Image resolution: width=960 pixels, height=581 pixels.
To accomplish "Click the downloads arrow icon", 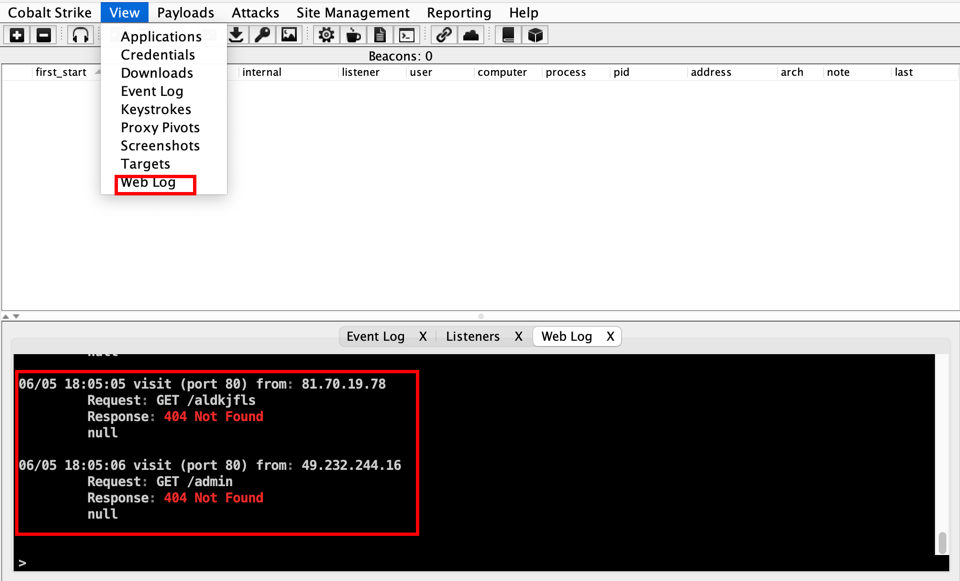I will tap(236, 35).
